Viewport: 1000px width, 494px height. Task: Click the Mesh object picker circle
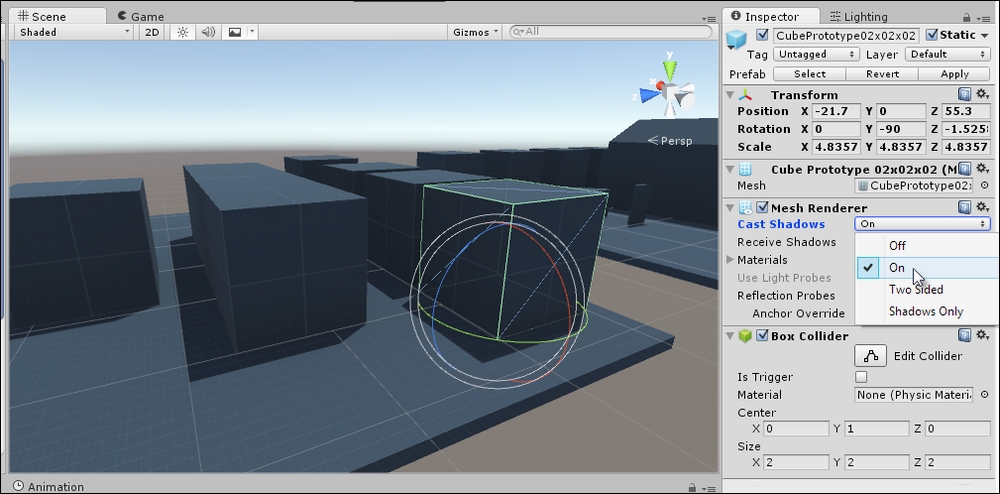click(x=984, y=186)
